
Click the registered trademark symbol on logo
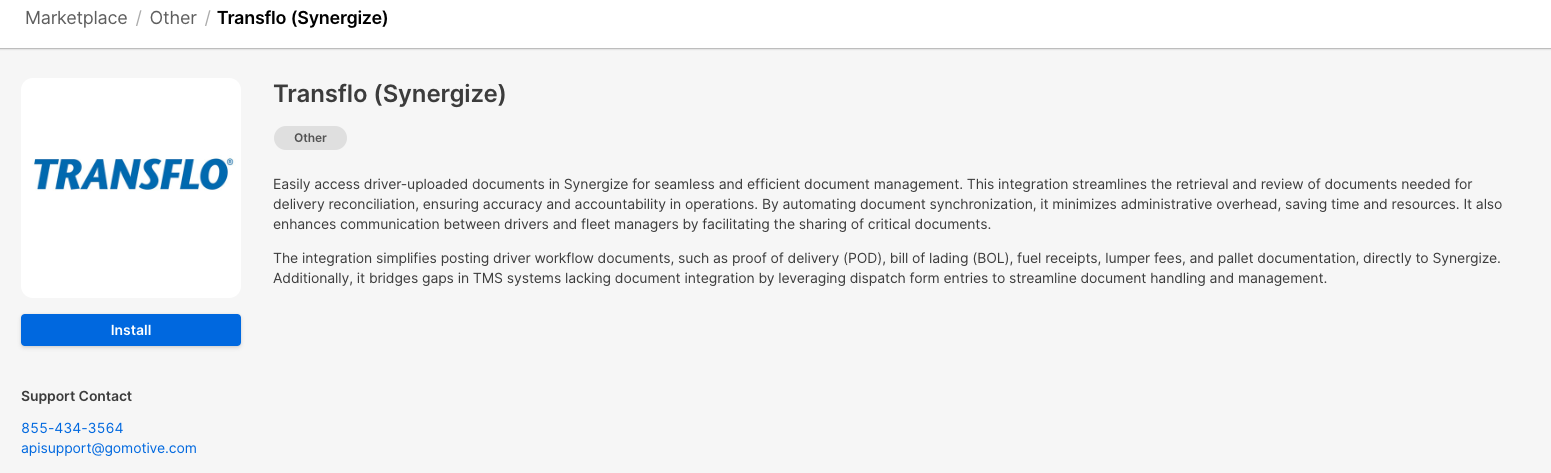click(230, 161)
